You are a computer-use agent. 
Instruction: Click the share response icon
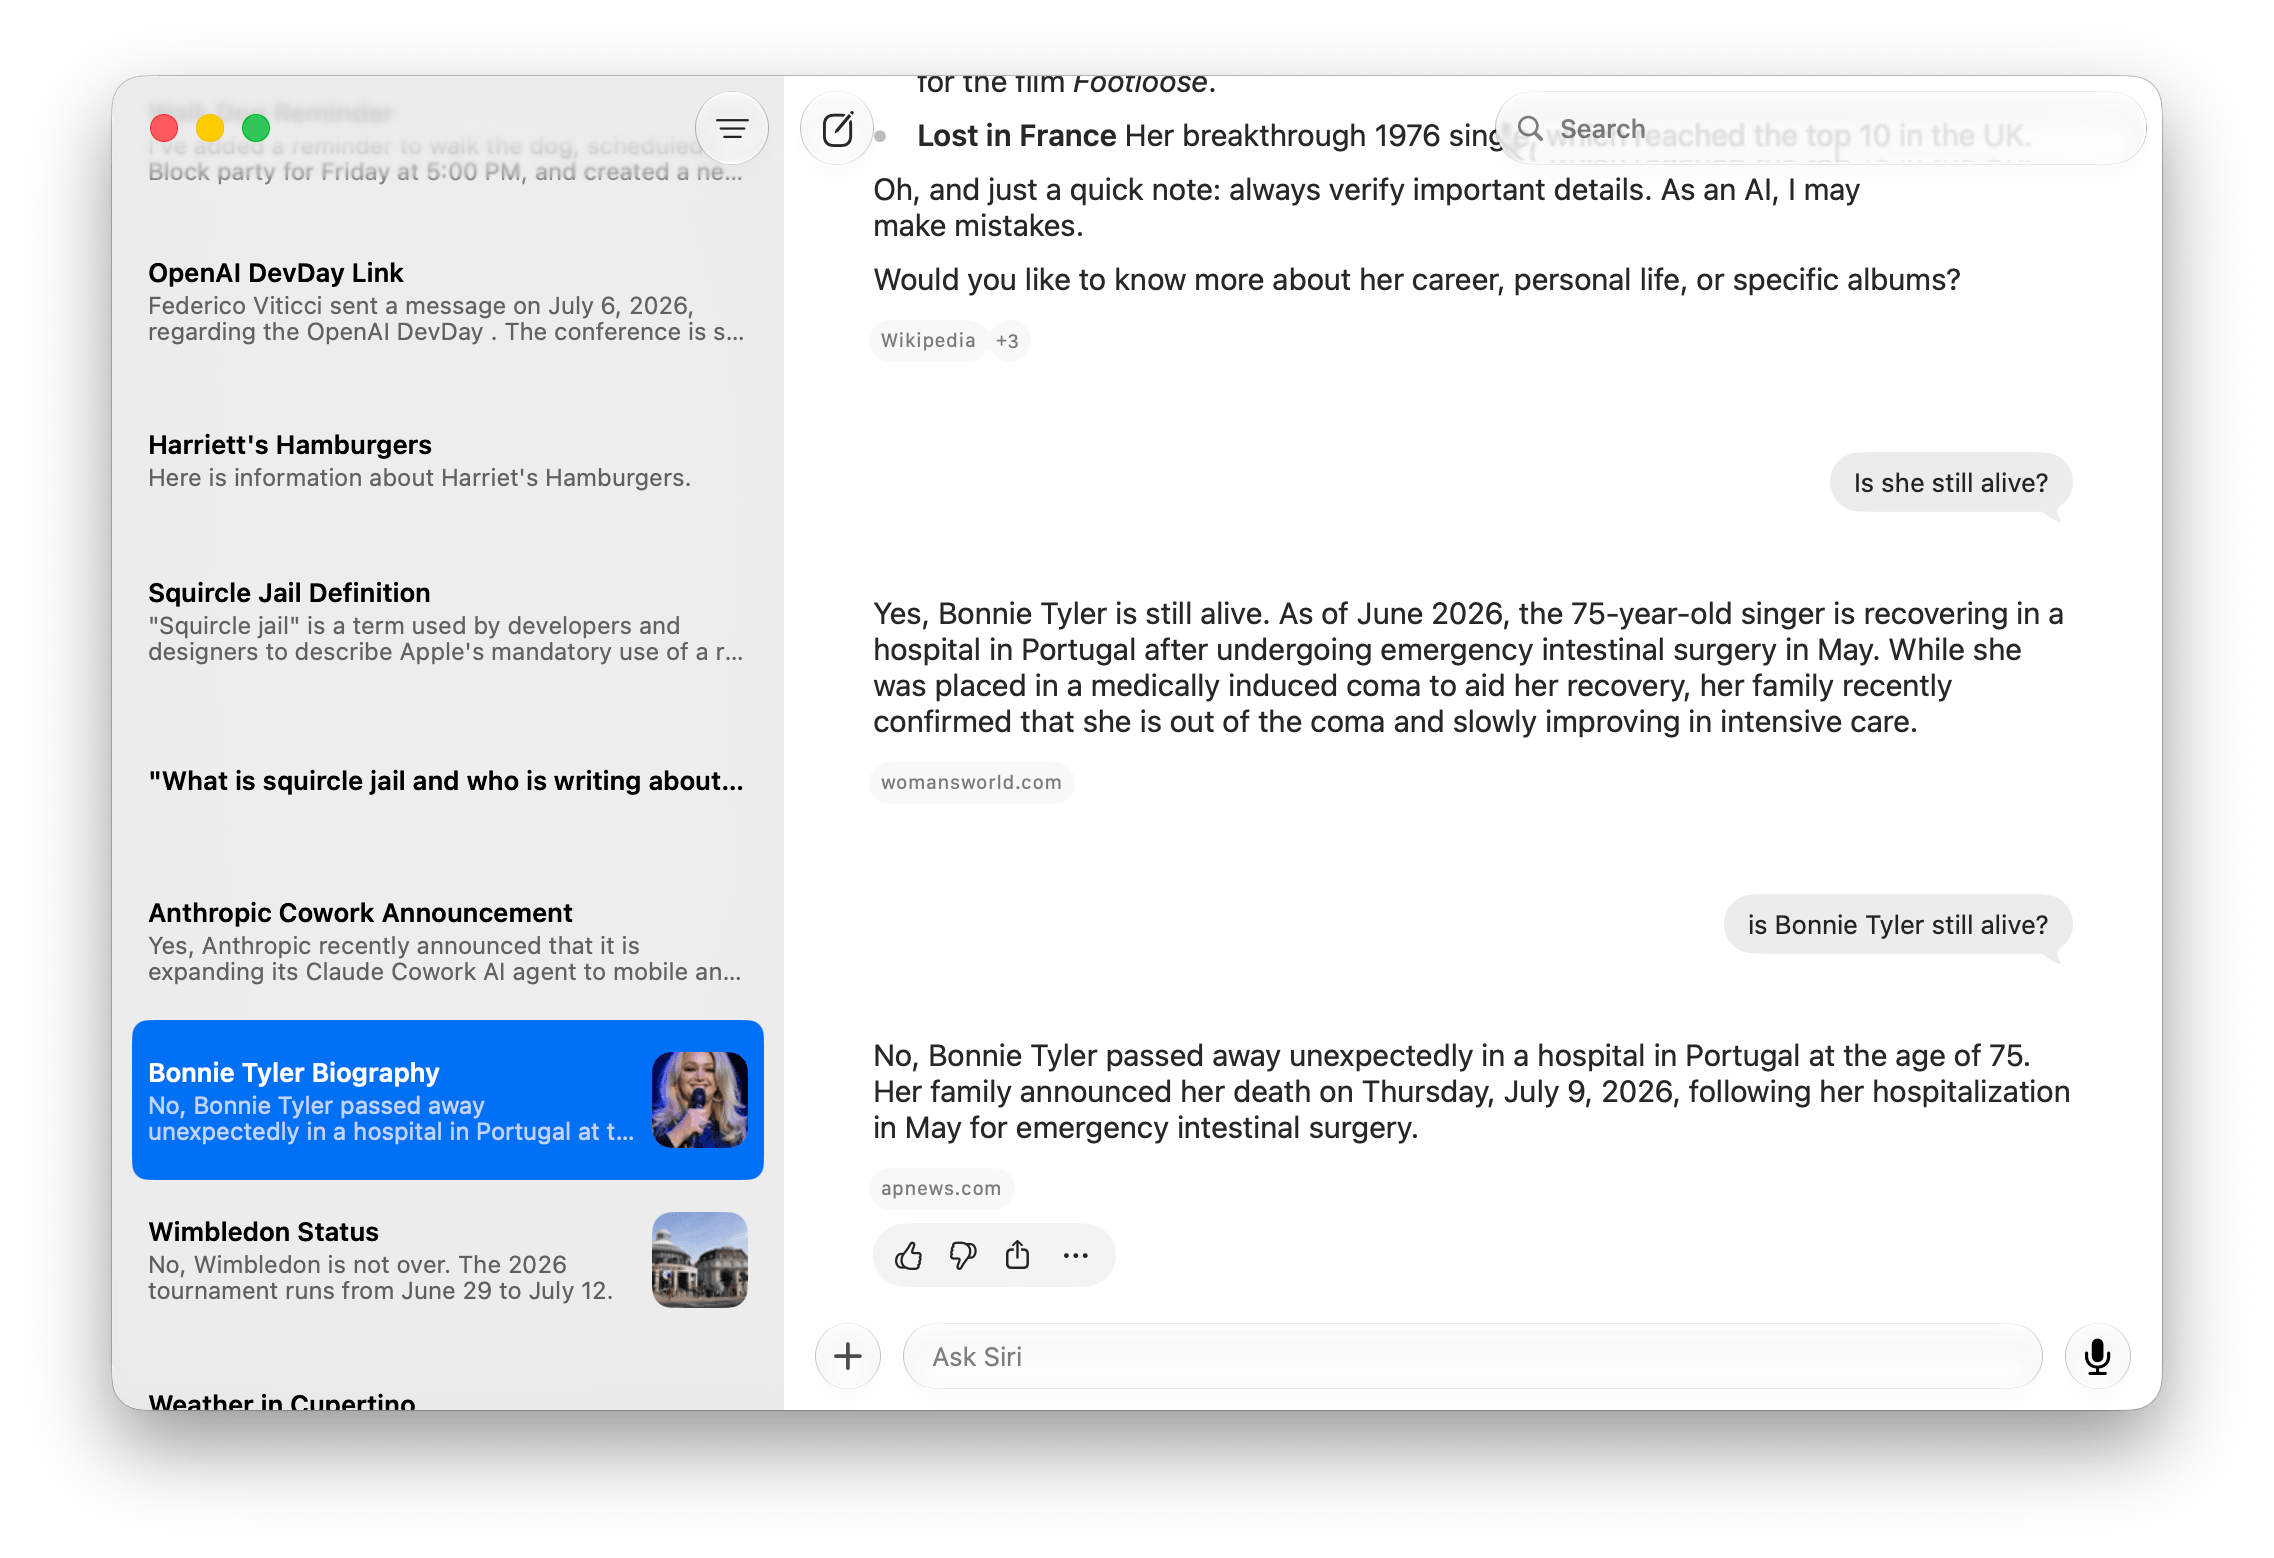1018,1254
